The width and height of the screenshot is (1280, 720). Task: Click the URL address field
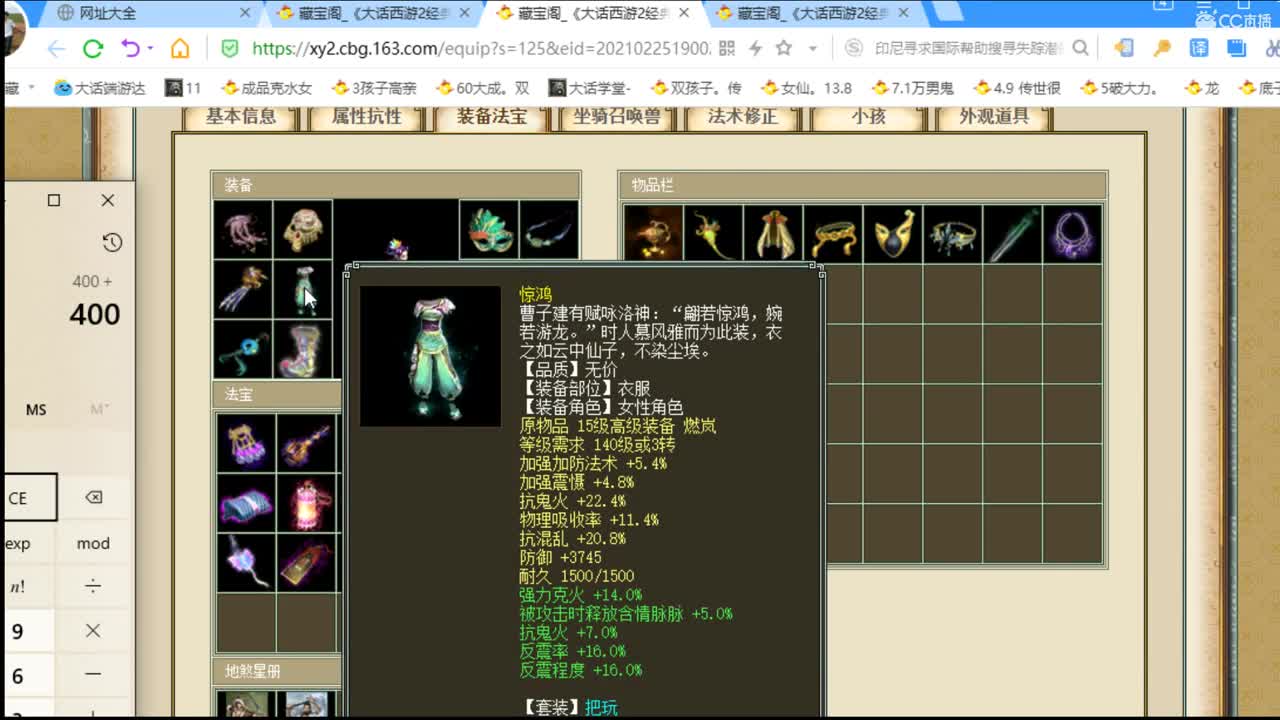pos(480,48)
